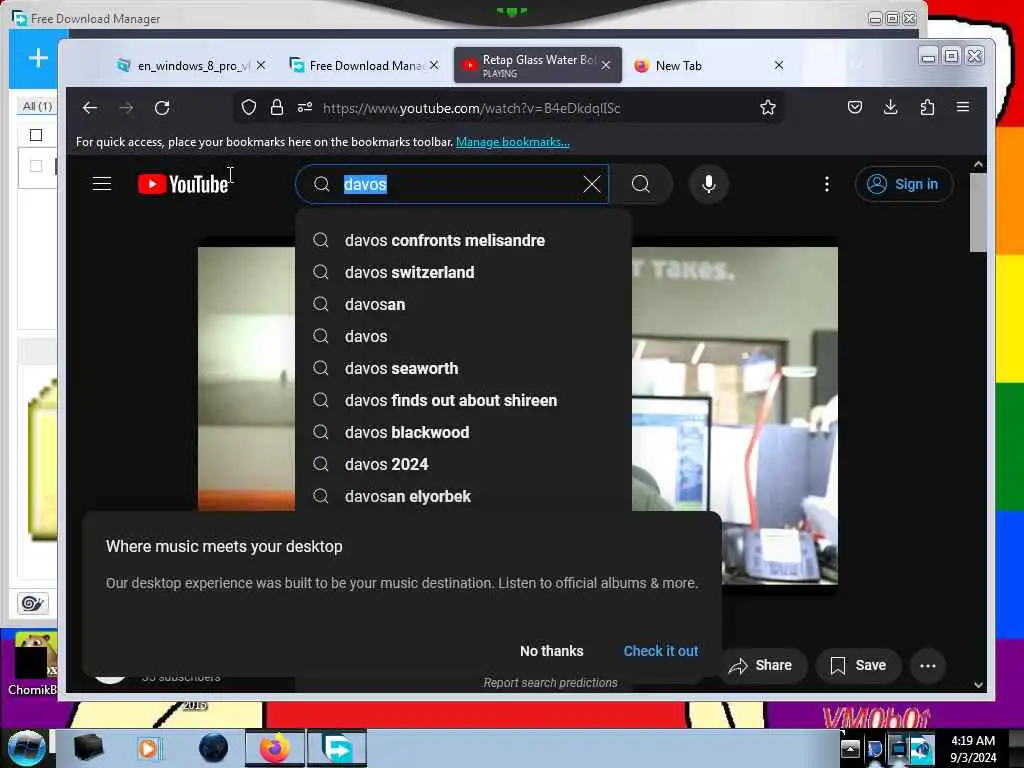Click the Manage bookmarks link
This screenshot has height=768, width=1024.
pyautogui.click(x=513, y=142)
